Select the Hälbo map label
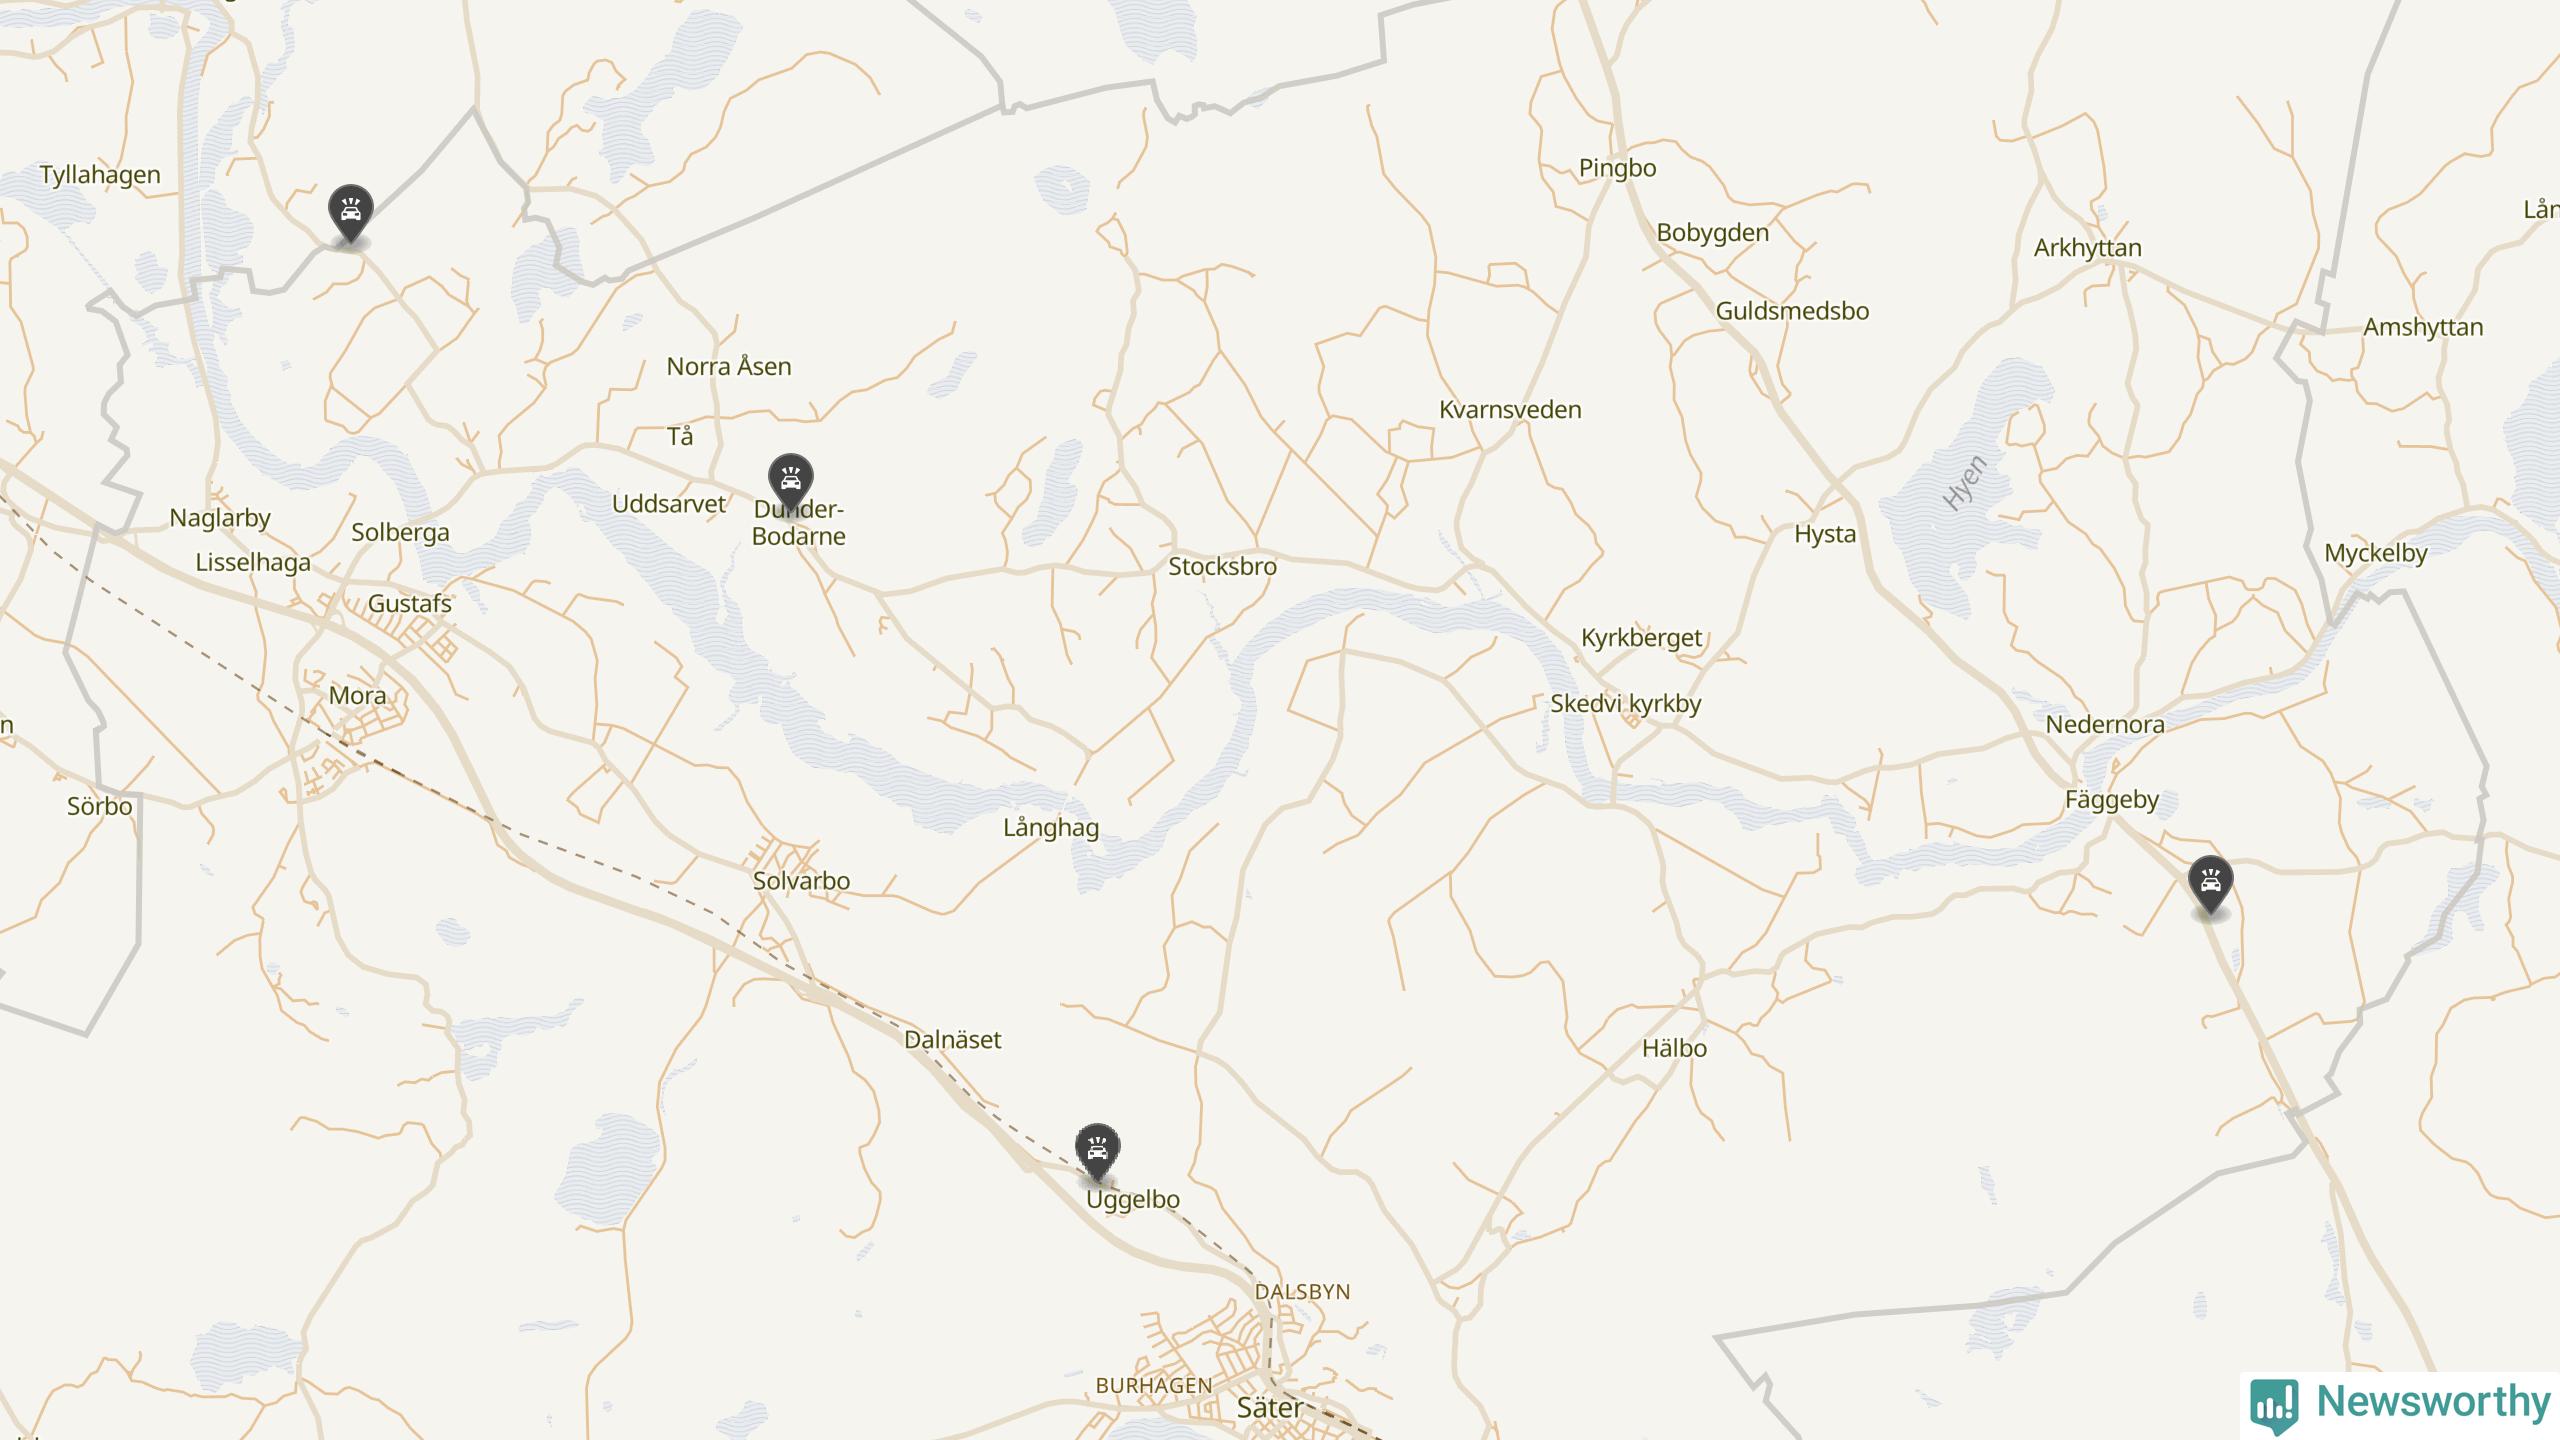Viewport: 2560px width, 1440px height. point(1674,1048)
